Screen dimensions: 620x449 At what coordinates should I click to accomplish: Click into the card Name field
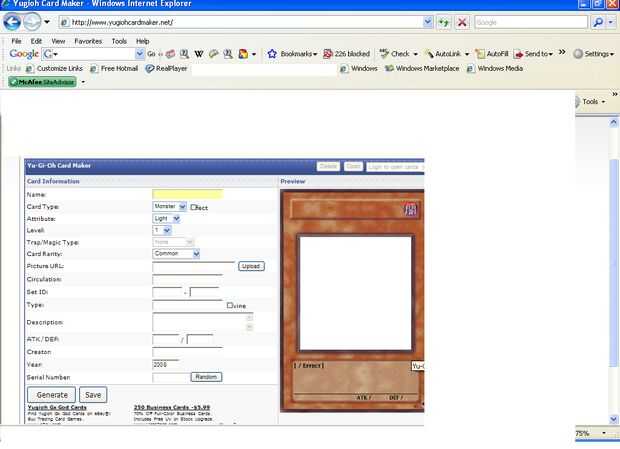187,194
